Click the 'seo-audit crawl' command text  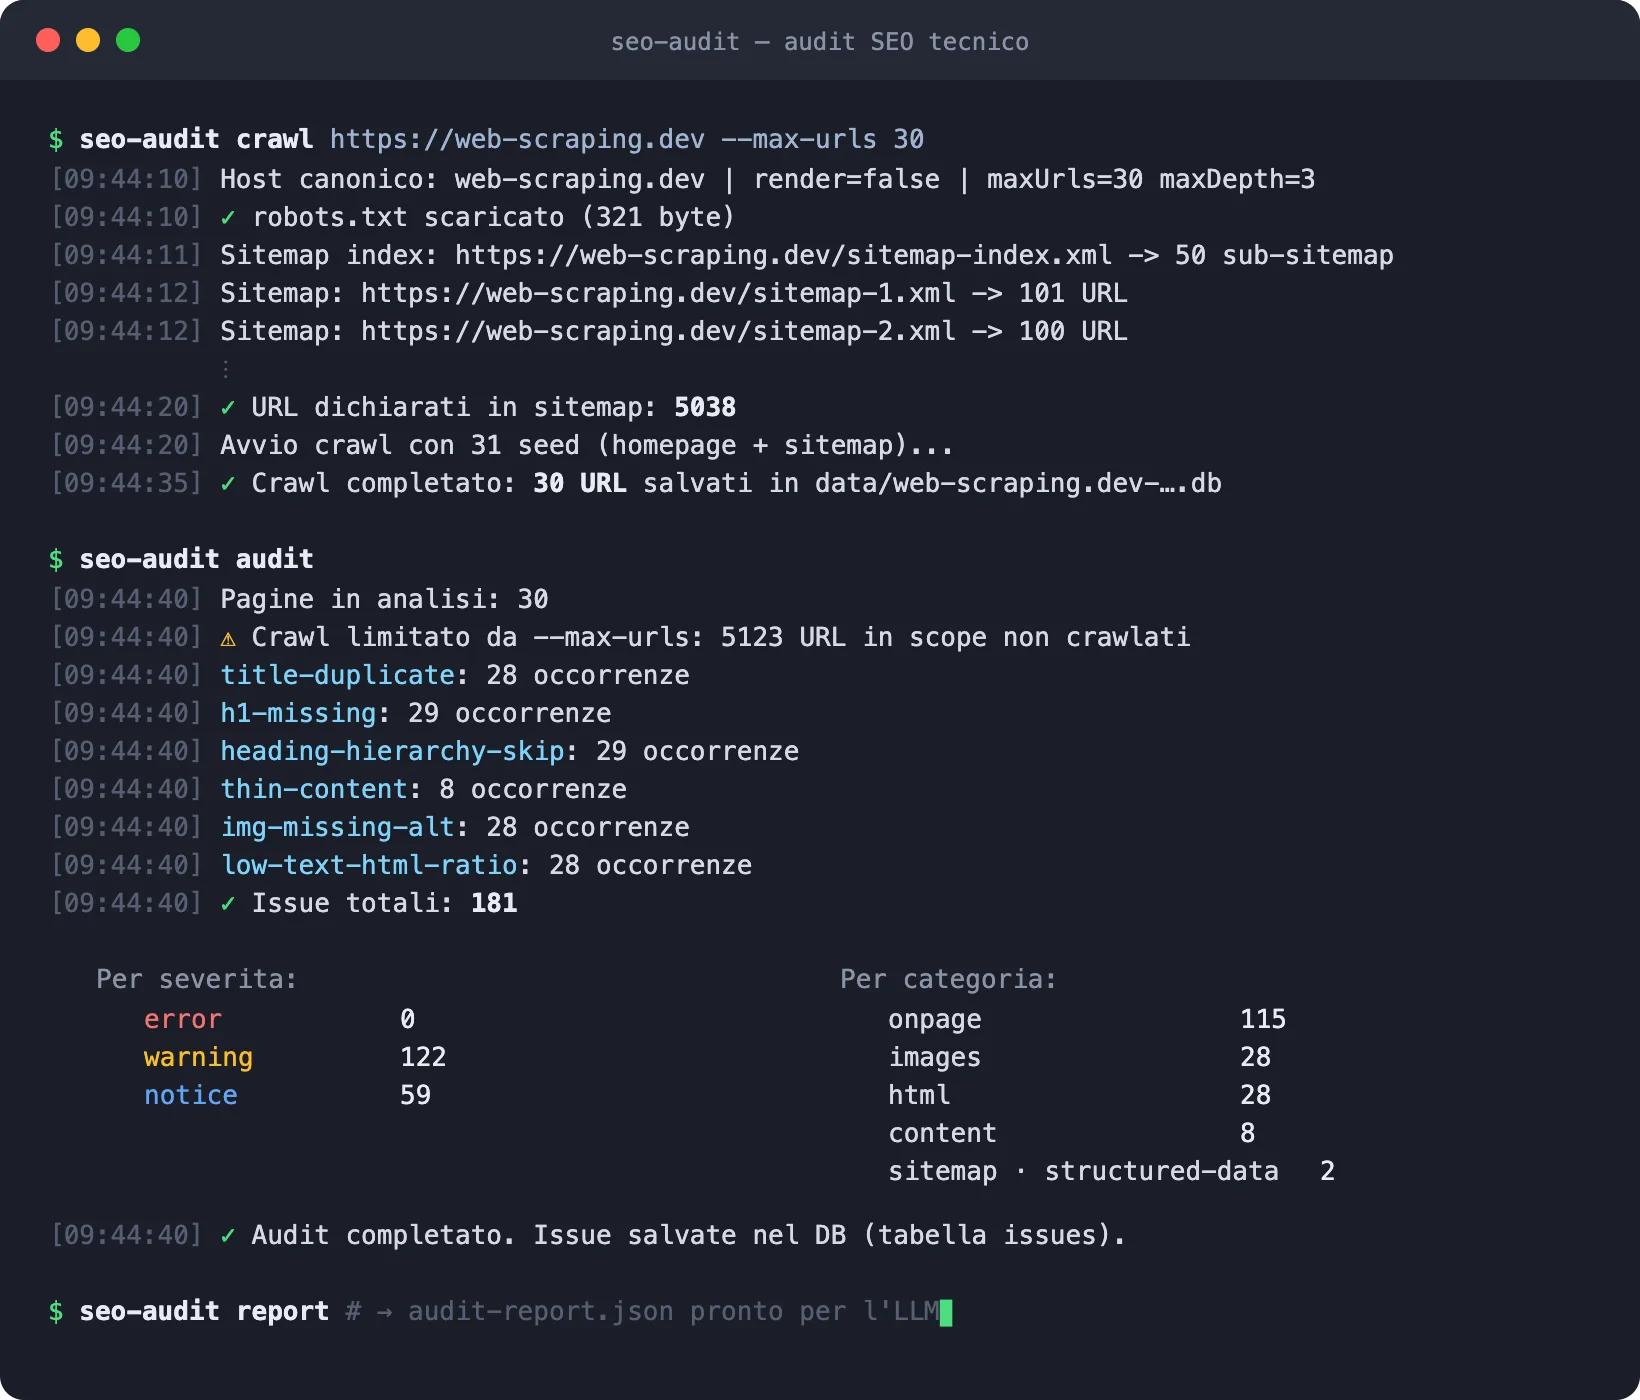click(196, 139)
